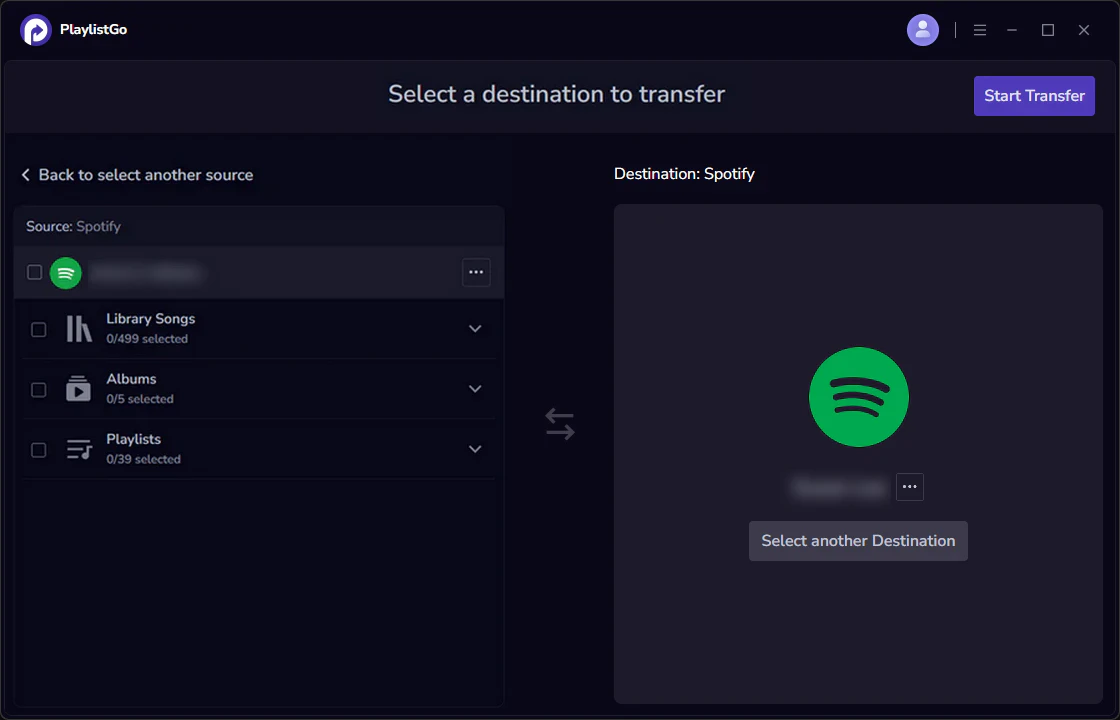The height and width of the screenshot is (720, 1120).
Task: Click the blurred source account name
Action: (146, 273)
